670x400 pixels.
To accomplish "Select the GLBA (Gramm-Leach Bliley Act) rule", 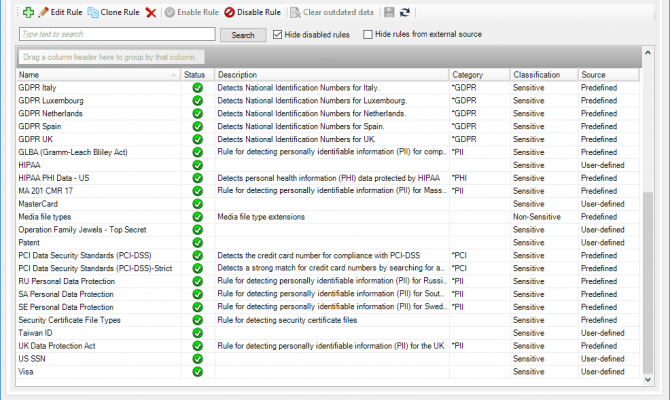I will click(73, 152).
